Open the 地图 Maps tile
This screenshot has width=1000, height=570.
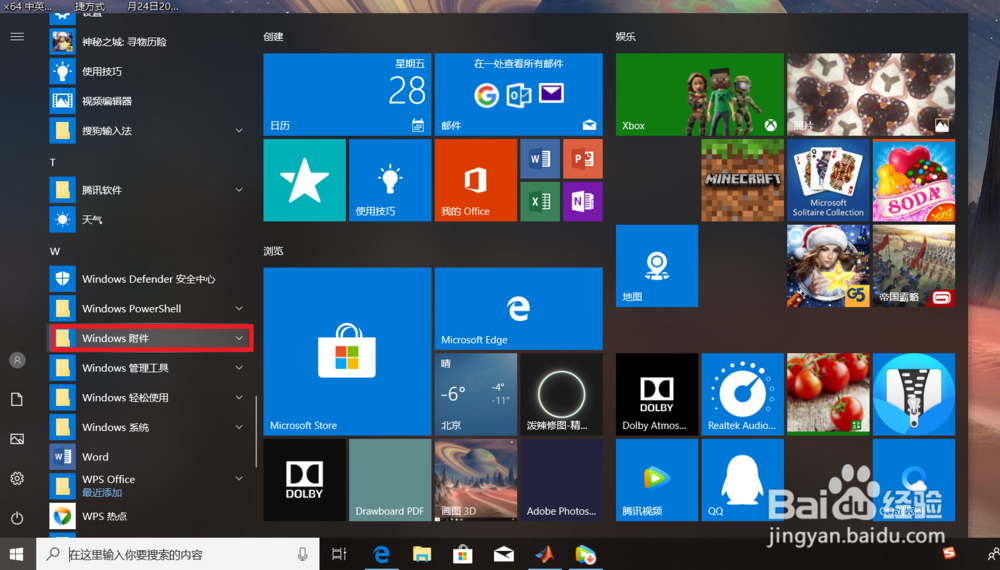click(657, 266)
